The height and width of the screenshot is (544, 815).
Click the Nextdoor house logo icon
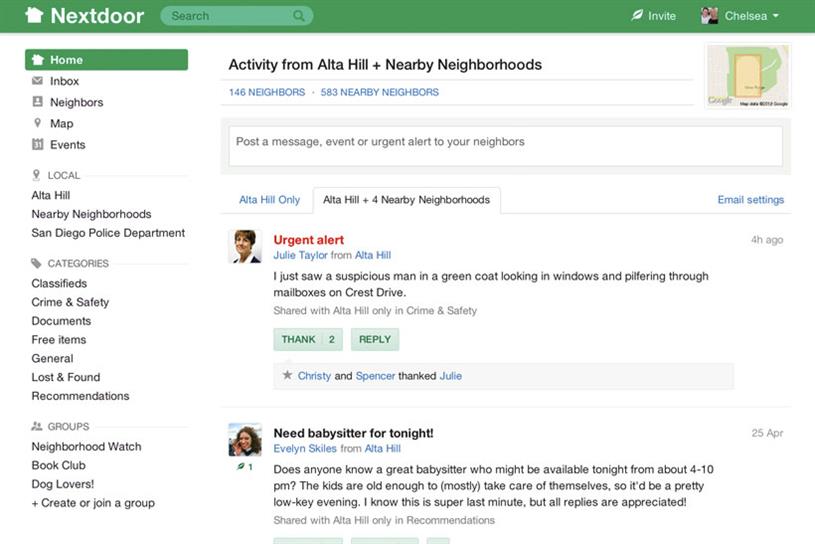tap(34, 15)
